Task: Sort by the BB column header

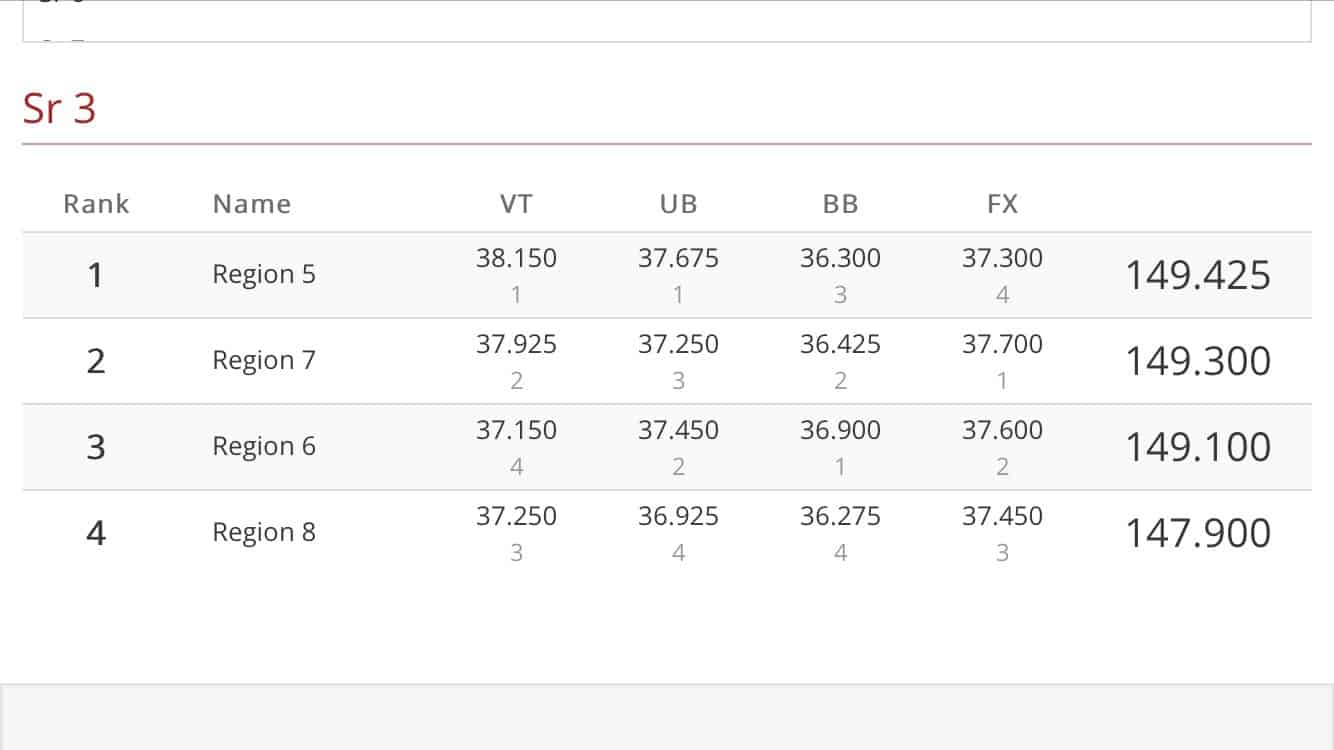Action: click(x=840, y=205)
